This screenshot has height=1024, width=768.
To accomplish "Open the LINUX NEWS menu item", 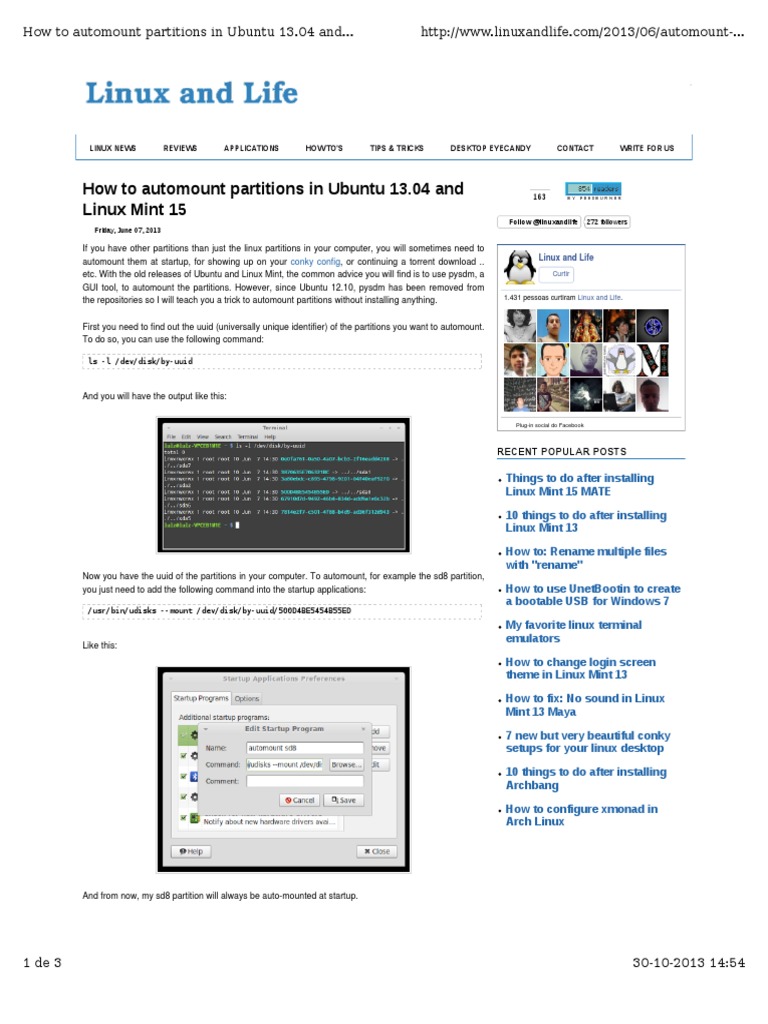I will click(x=113, y=148).
